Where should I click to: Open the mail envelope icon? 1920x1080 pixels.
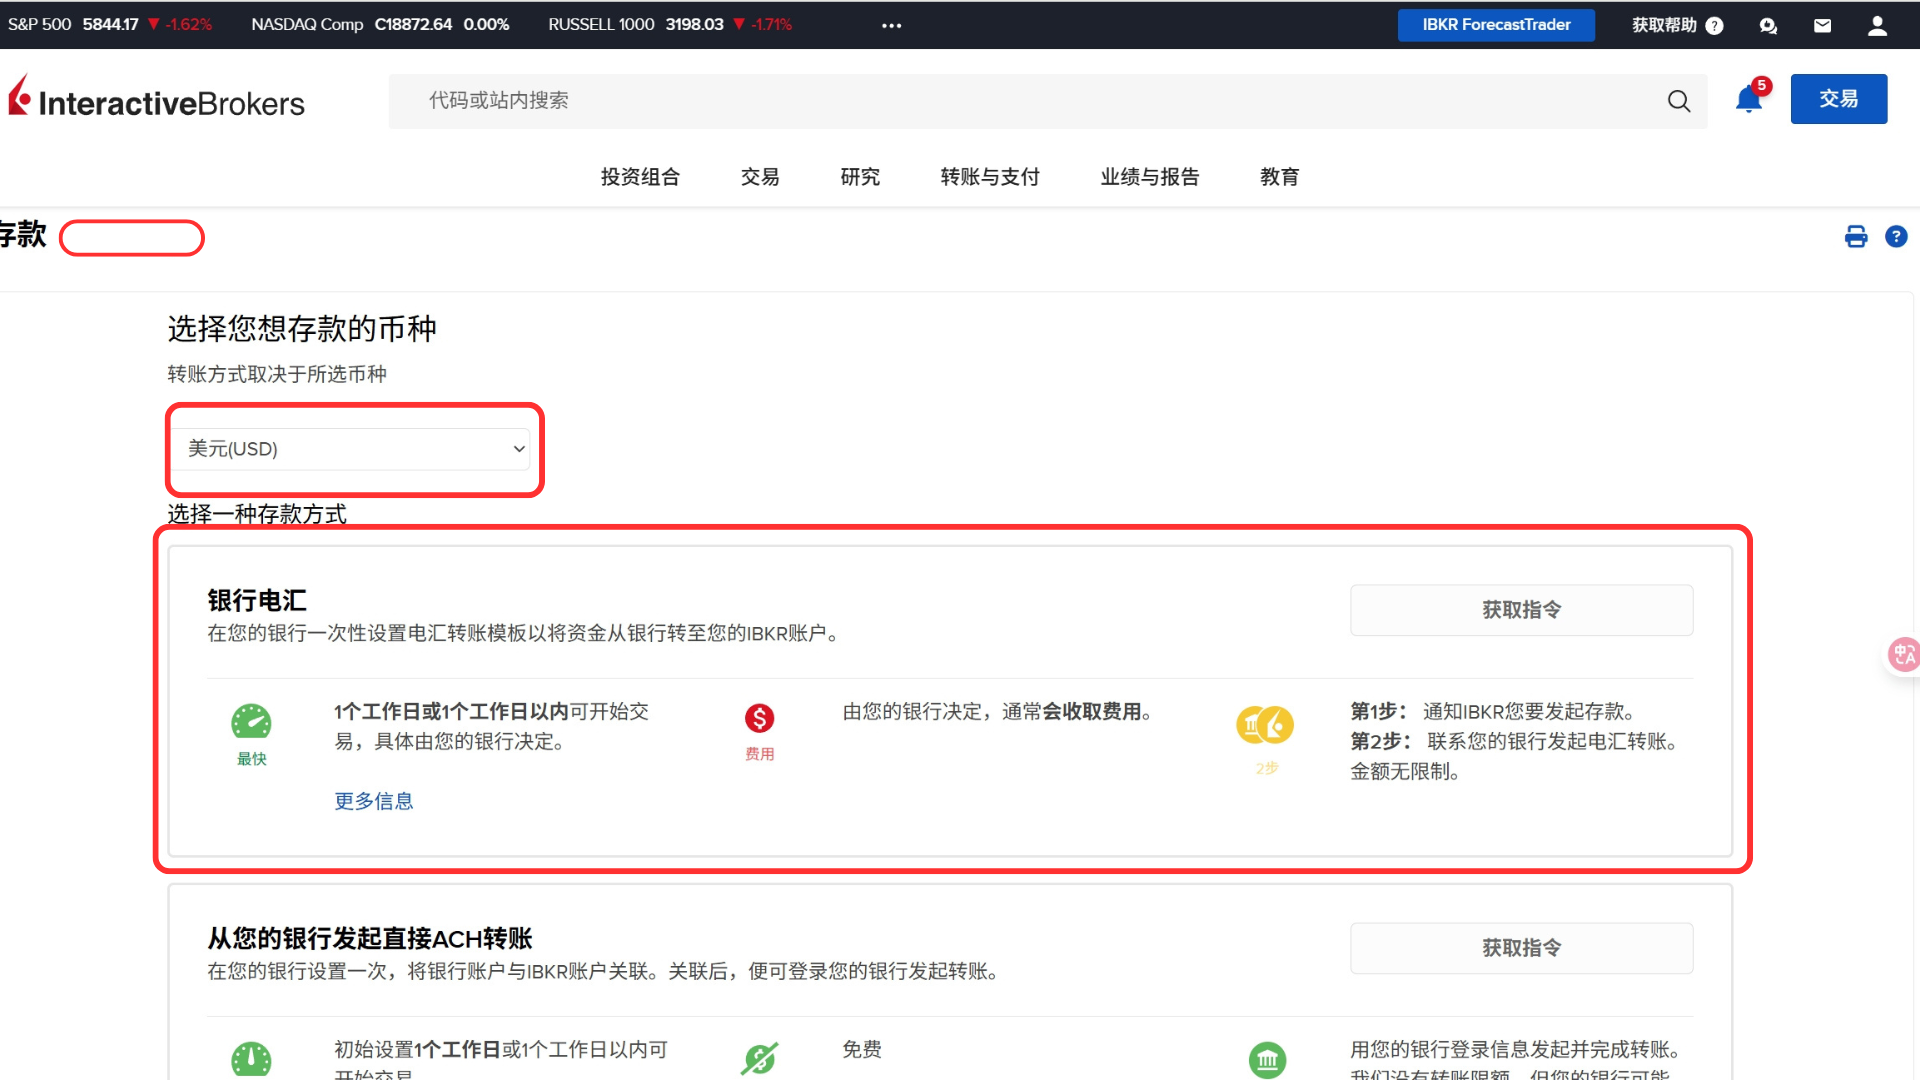coord(1822,26)
